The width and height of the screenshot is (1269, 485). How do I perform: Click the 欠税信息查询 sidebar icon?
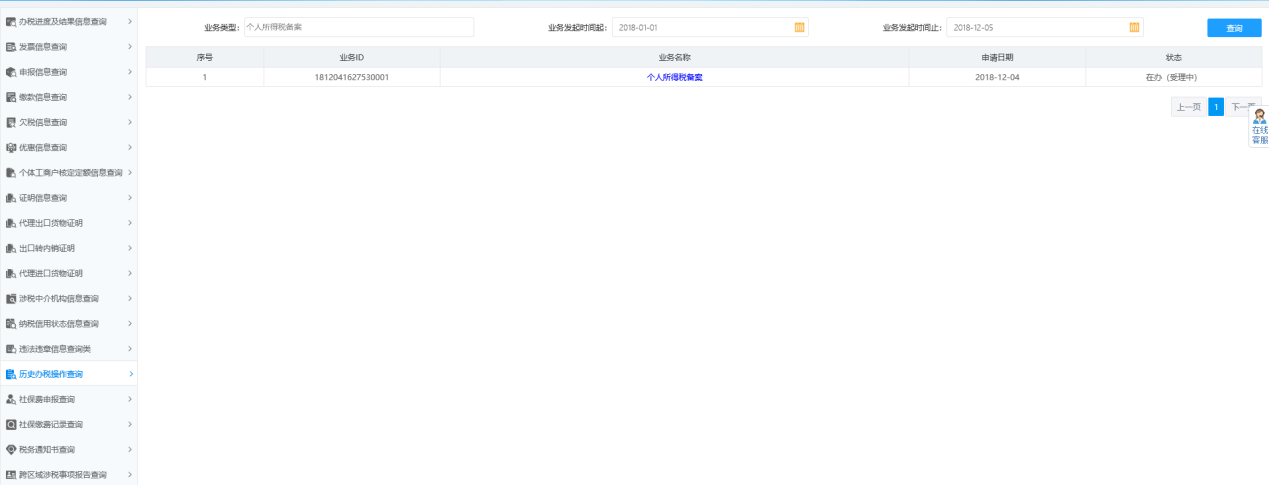pyautogui.click(x=11, y=122)
